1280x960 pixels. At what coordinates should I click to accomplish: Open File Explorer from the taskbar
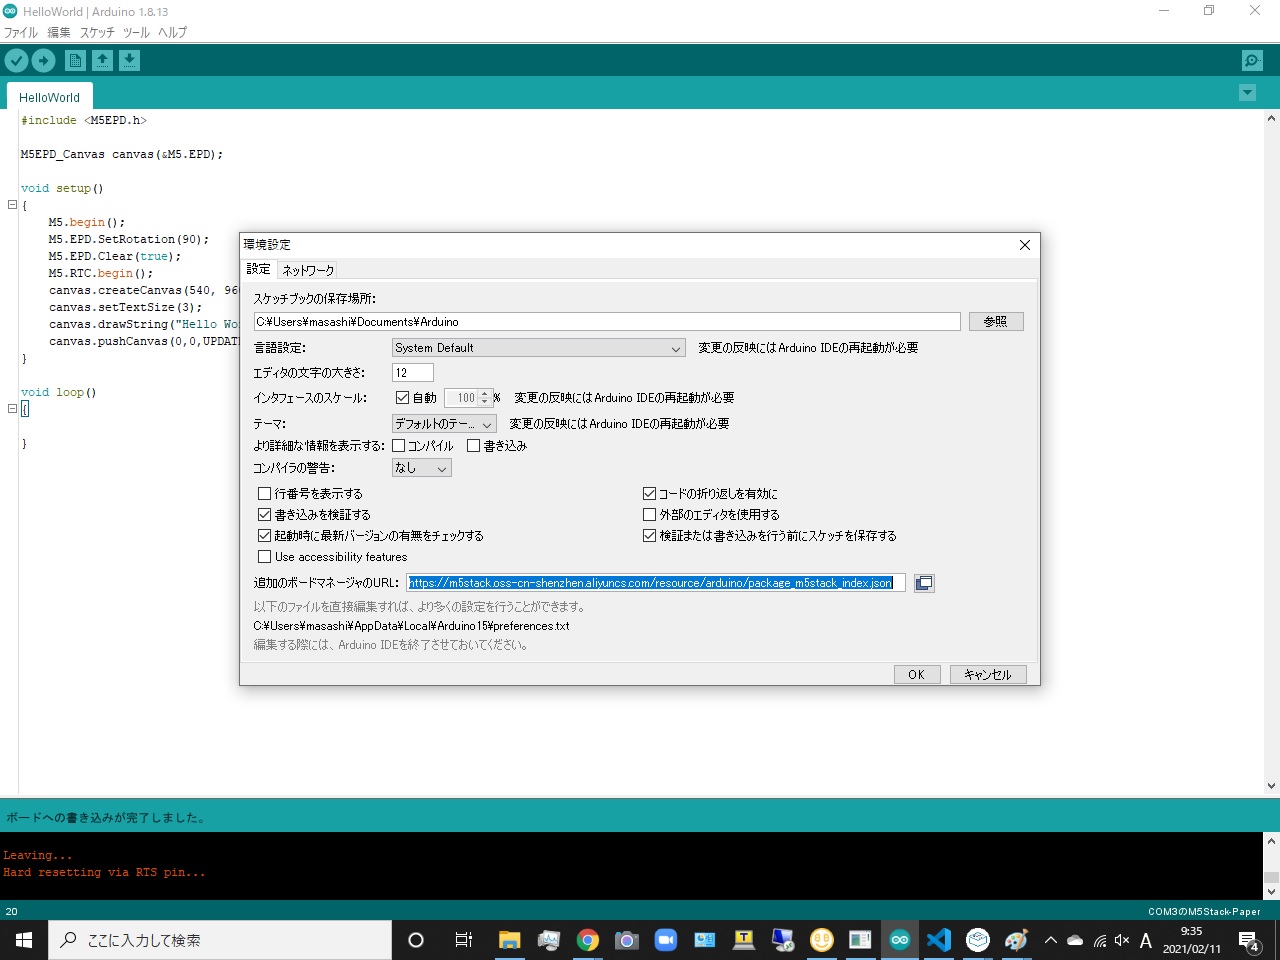(x=510, y=940)
